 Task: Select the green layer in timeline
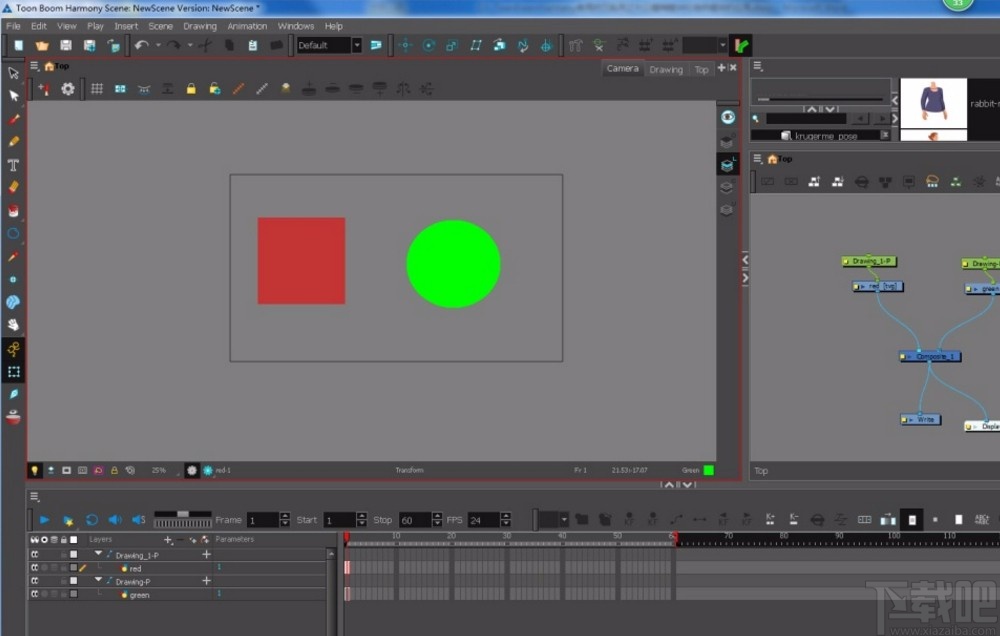(139, 594)
